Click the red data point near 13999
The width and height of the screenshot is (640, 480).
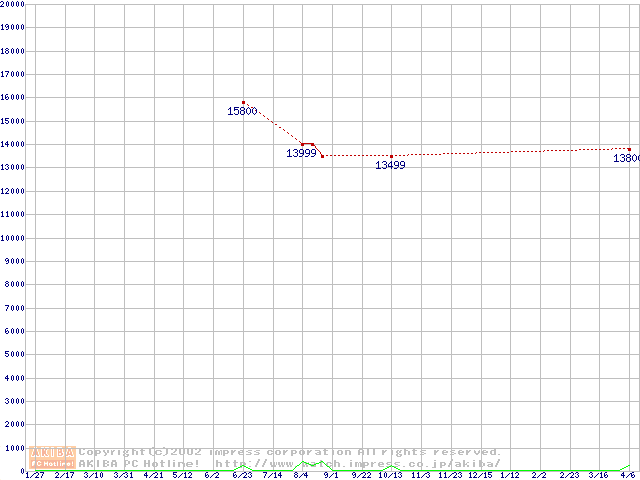pos(303,144)
